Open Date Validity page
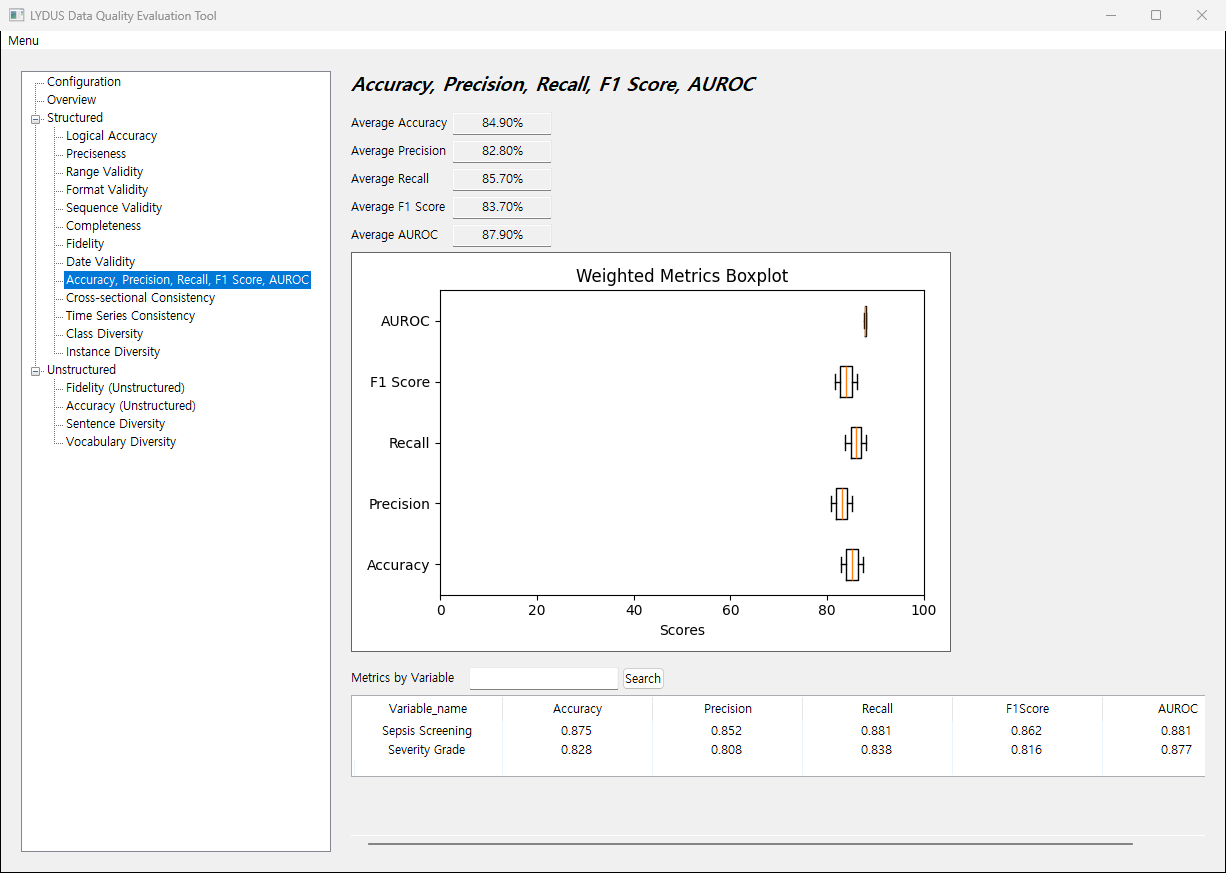 click(101, 262)
